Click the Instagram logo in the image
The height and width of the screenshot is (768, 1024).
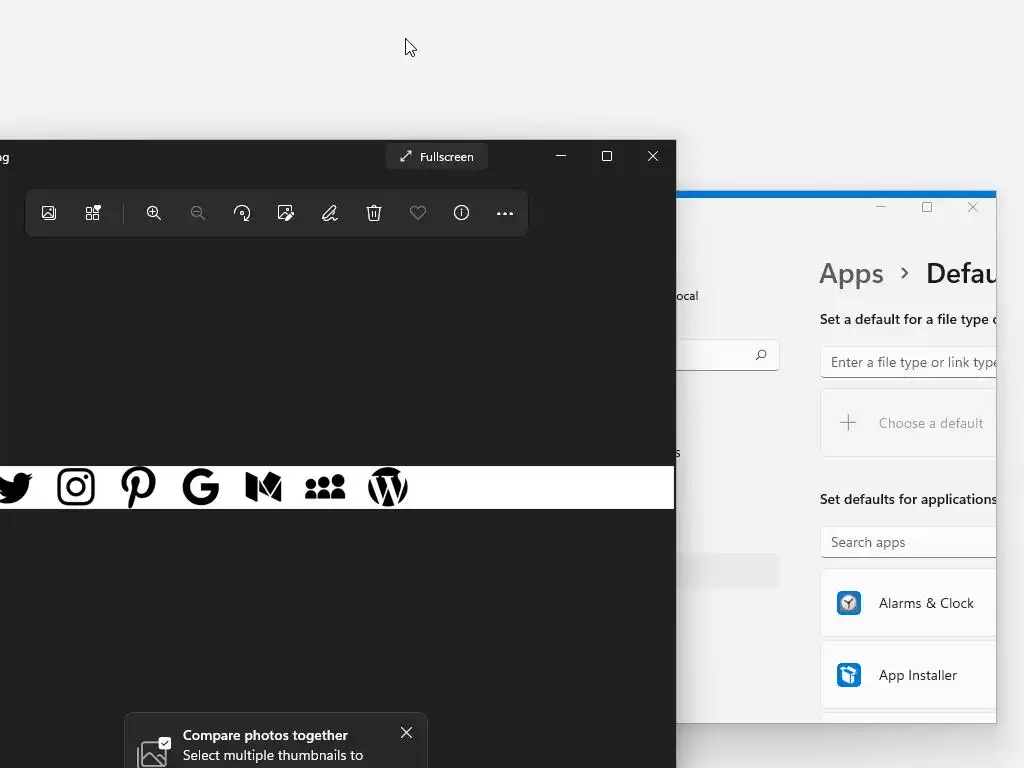click(76, 487)
